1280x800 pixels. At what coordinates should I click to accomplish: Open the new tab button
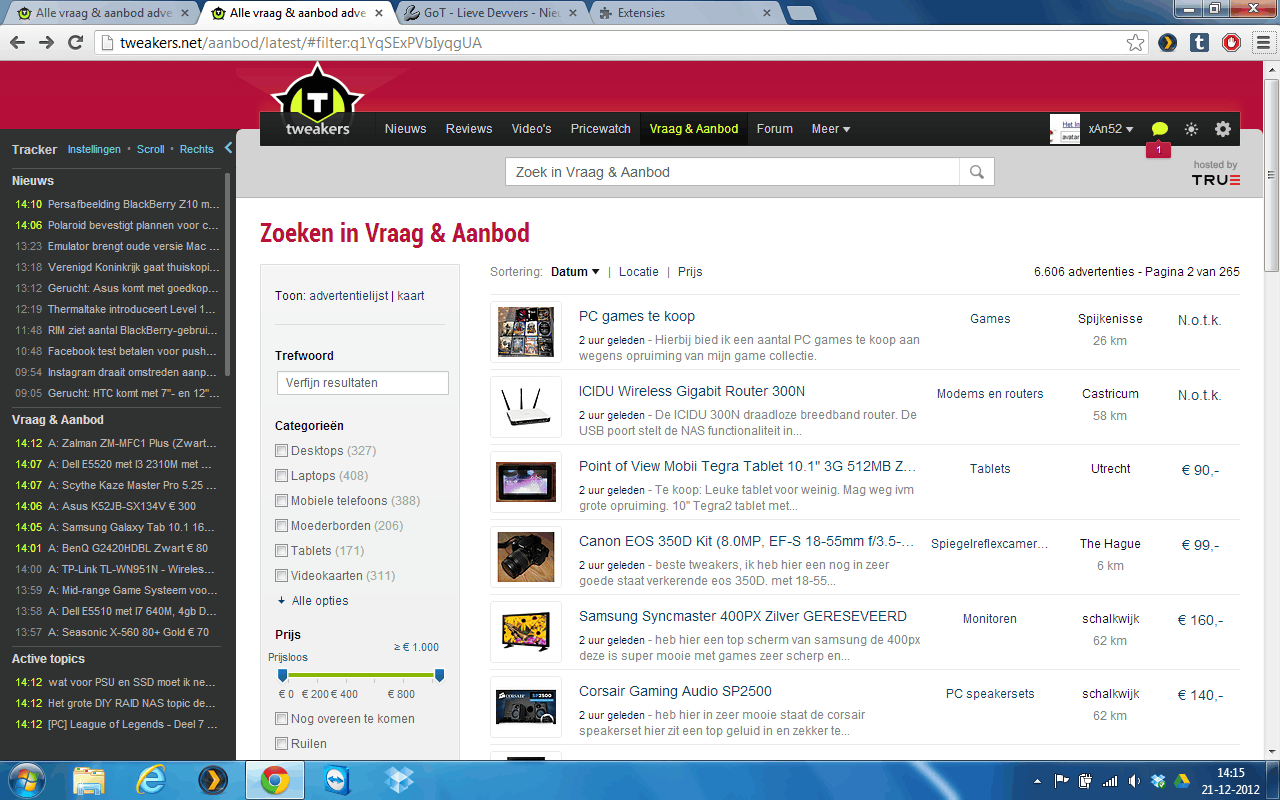801,13
